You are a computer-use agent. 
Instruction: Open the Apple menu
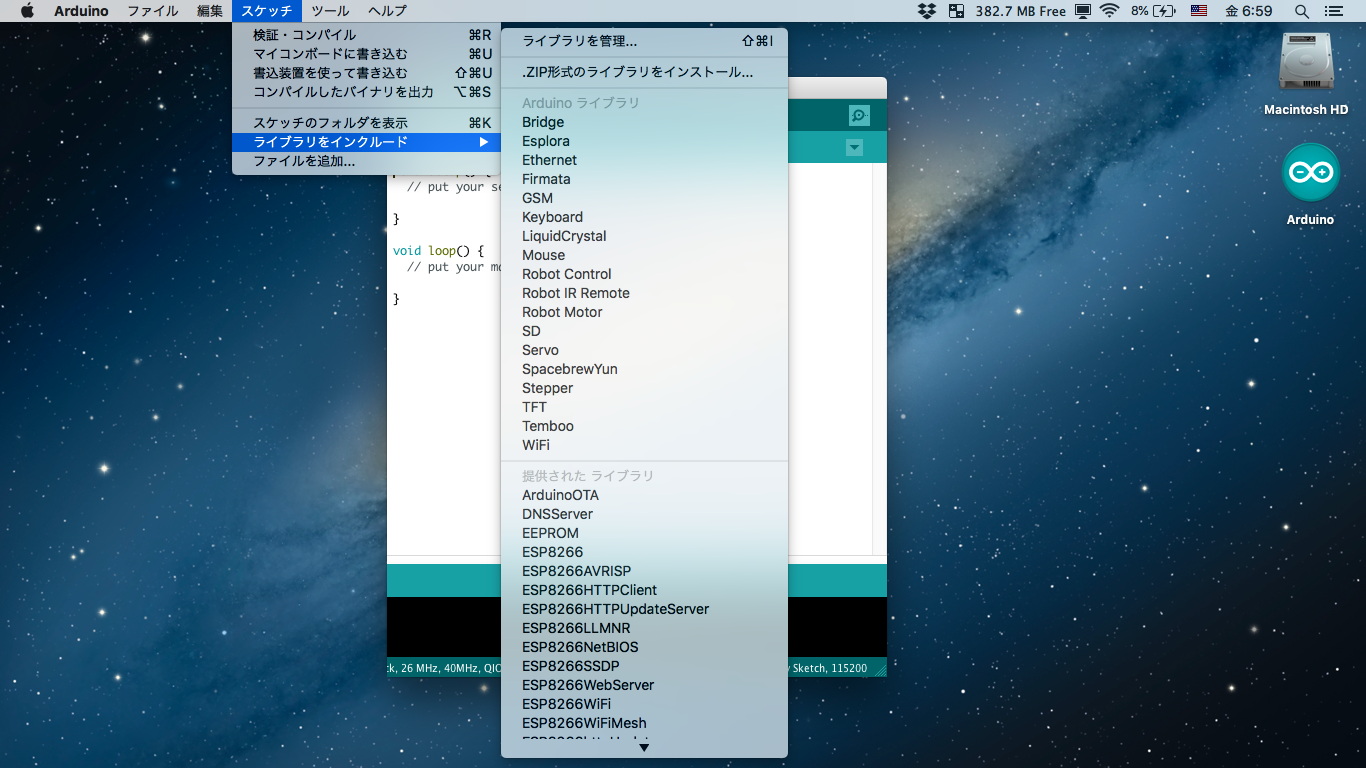point(27,11)
